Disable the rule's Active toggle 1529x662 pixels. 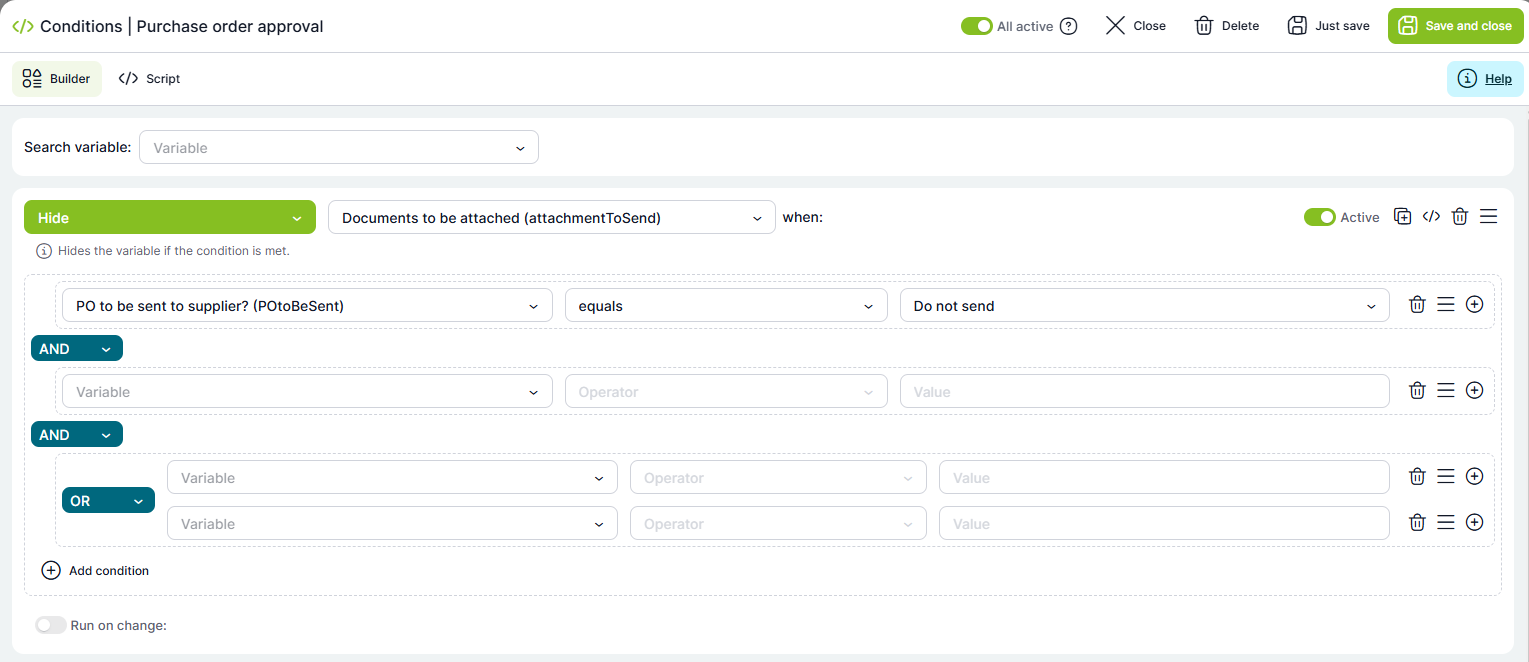(1319, 217)
